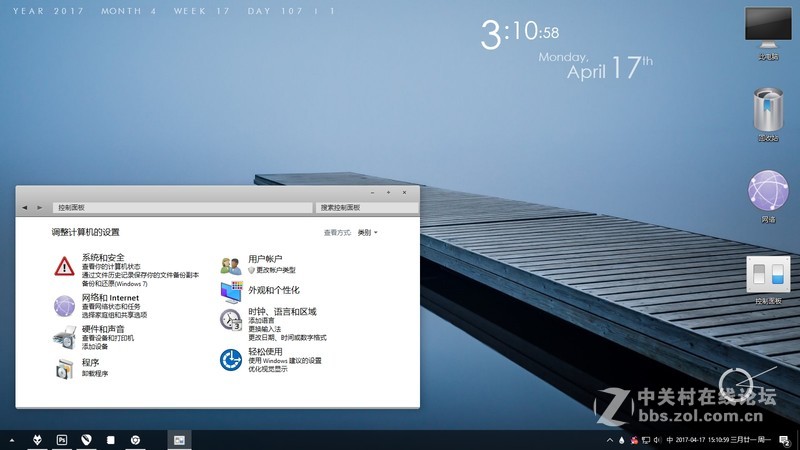Click the User Accounts people icon
This screenshot has width=800, height=450.
coord(231,266)
